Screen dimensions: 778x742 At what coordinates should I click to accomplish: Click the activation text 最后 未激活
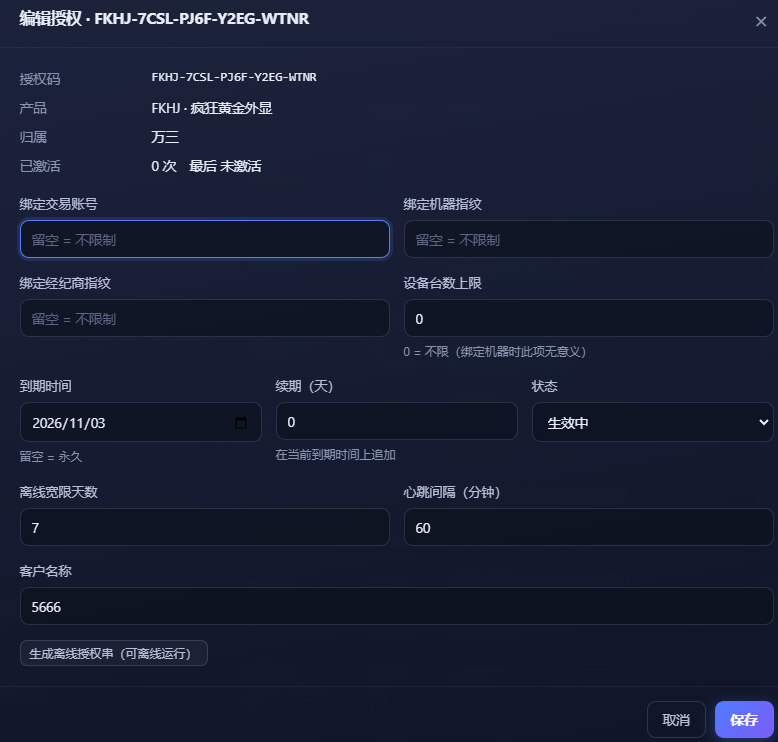[x=225, y=166]
